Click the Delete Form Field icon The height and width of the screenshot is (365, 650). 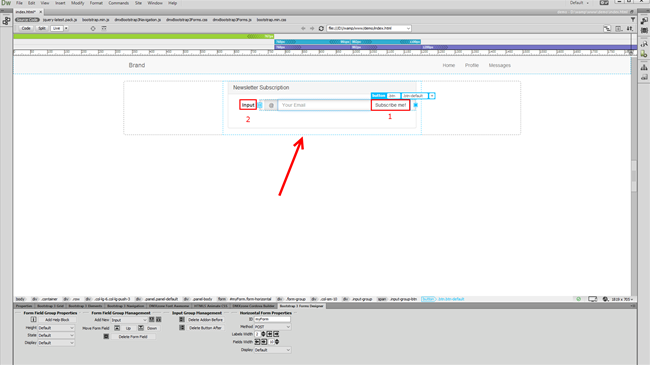pos(106,336)
